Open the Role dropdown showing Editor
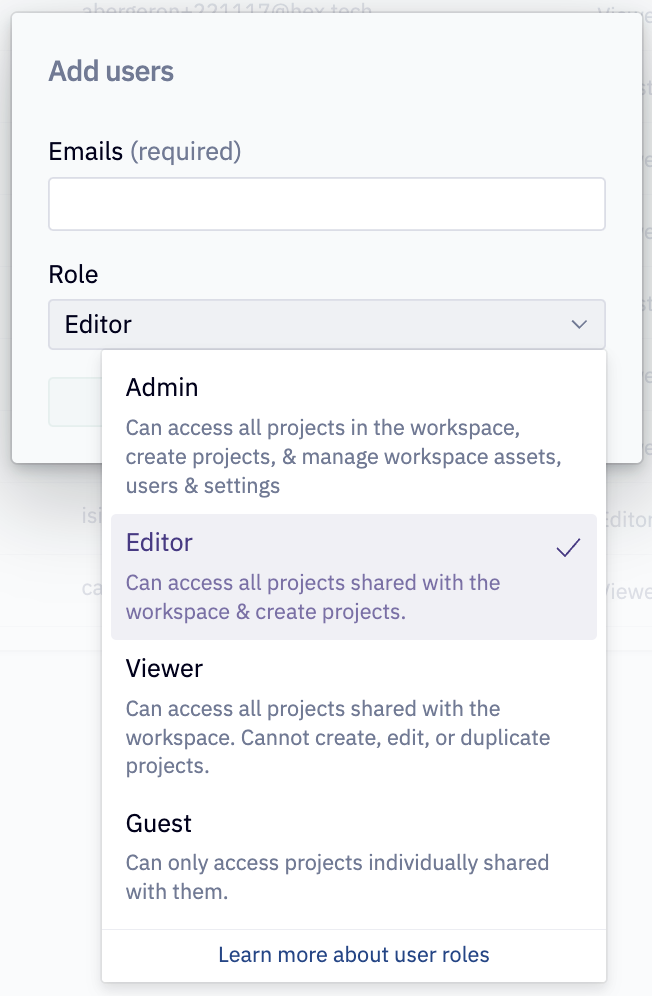Screen dimensions: 652x996 coord(327,325)
